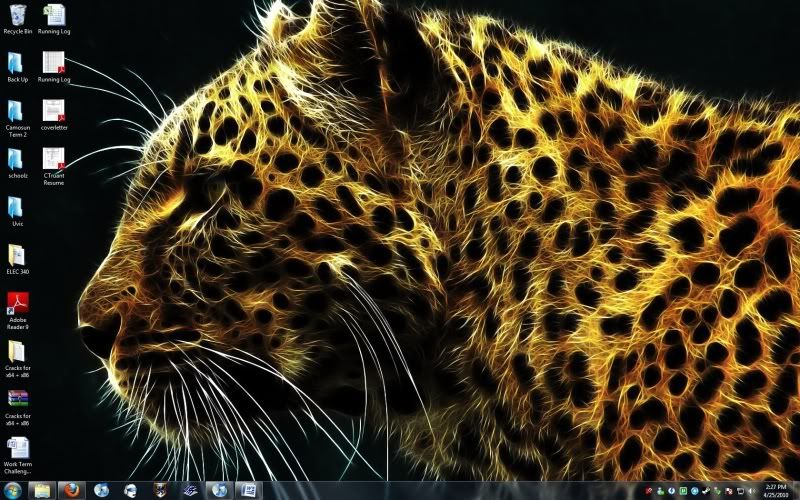
Task: Switch to Microsoft Word in the taskbar
Action: (x=249, y=491)
